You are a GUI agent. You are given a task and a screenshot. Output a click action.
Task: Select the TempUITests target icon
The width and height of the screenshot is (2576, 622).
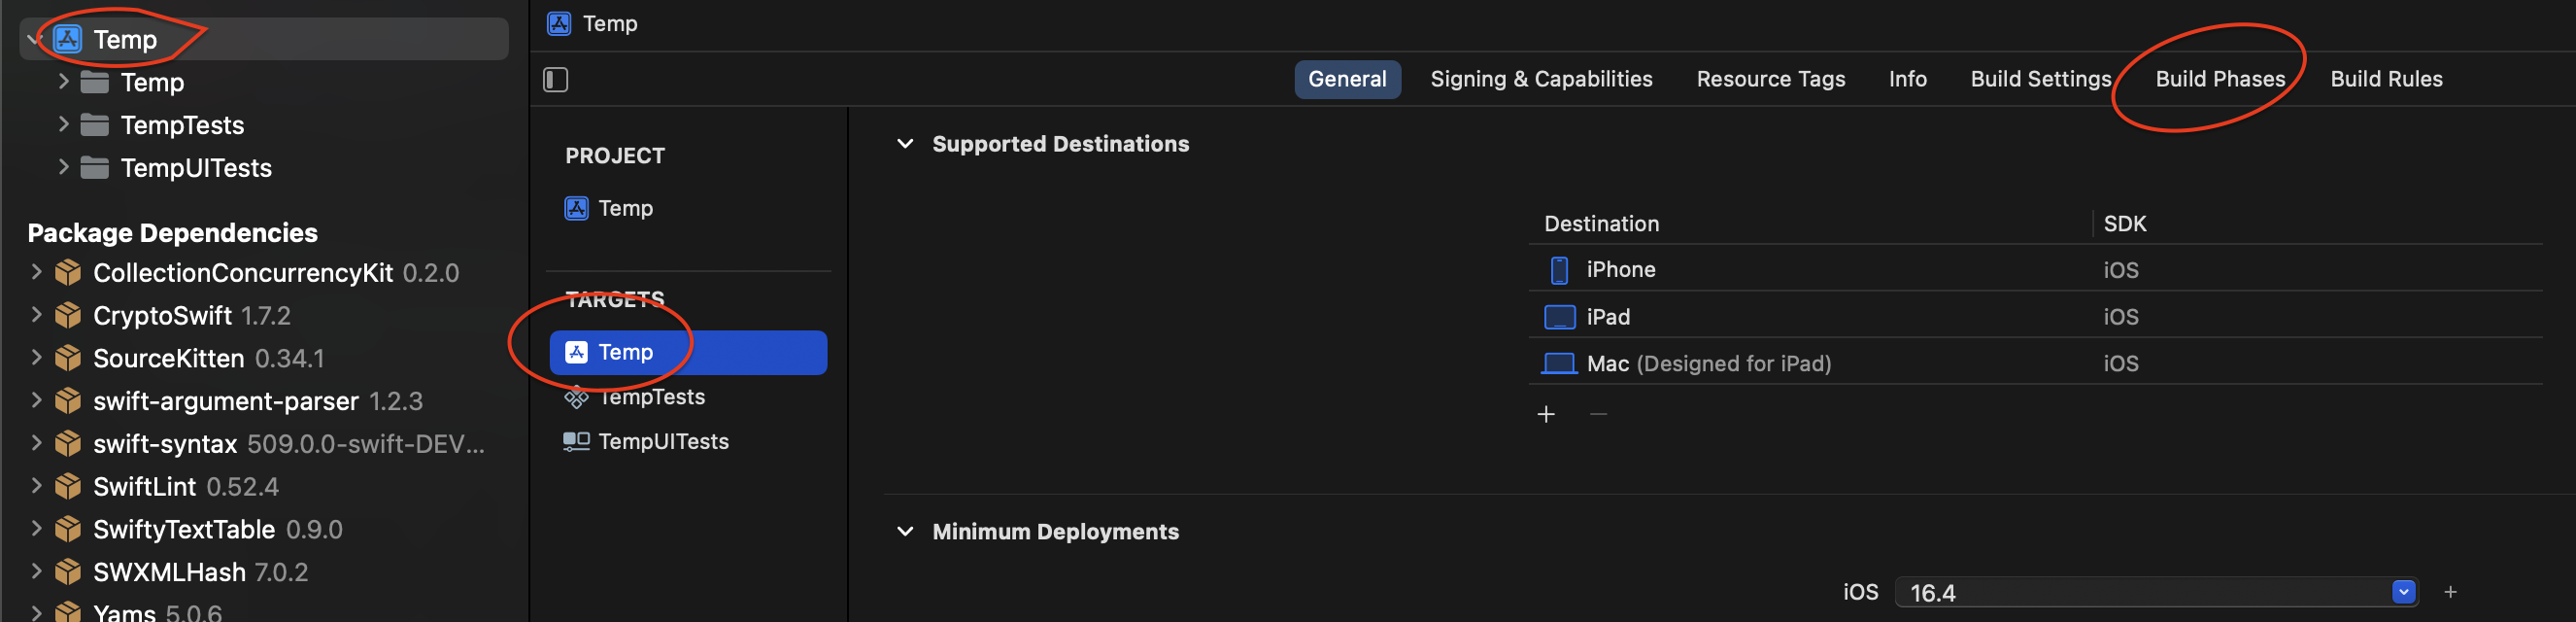576,441
